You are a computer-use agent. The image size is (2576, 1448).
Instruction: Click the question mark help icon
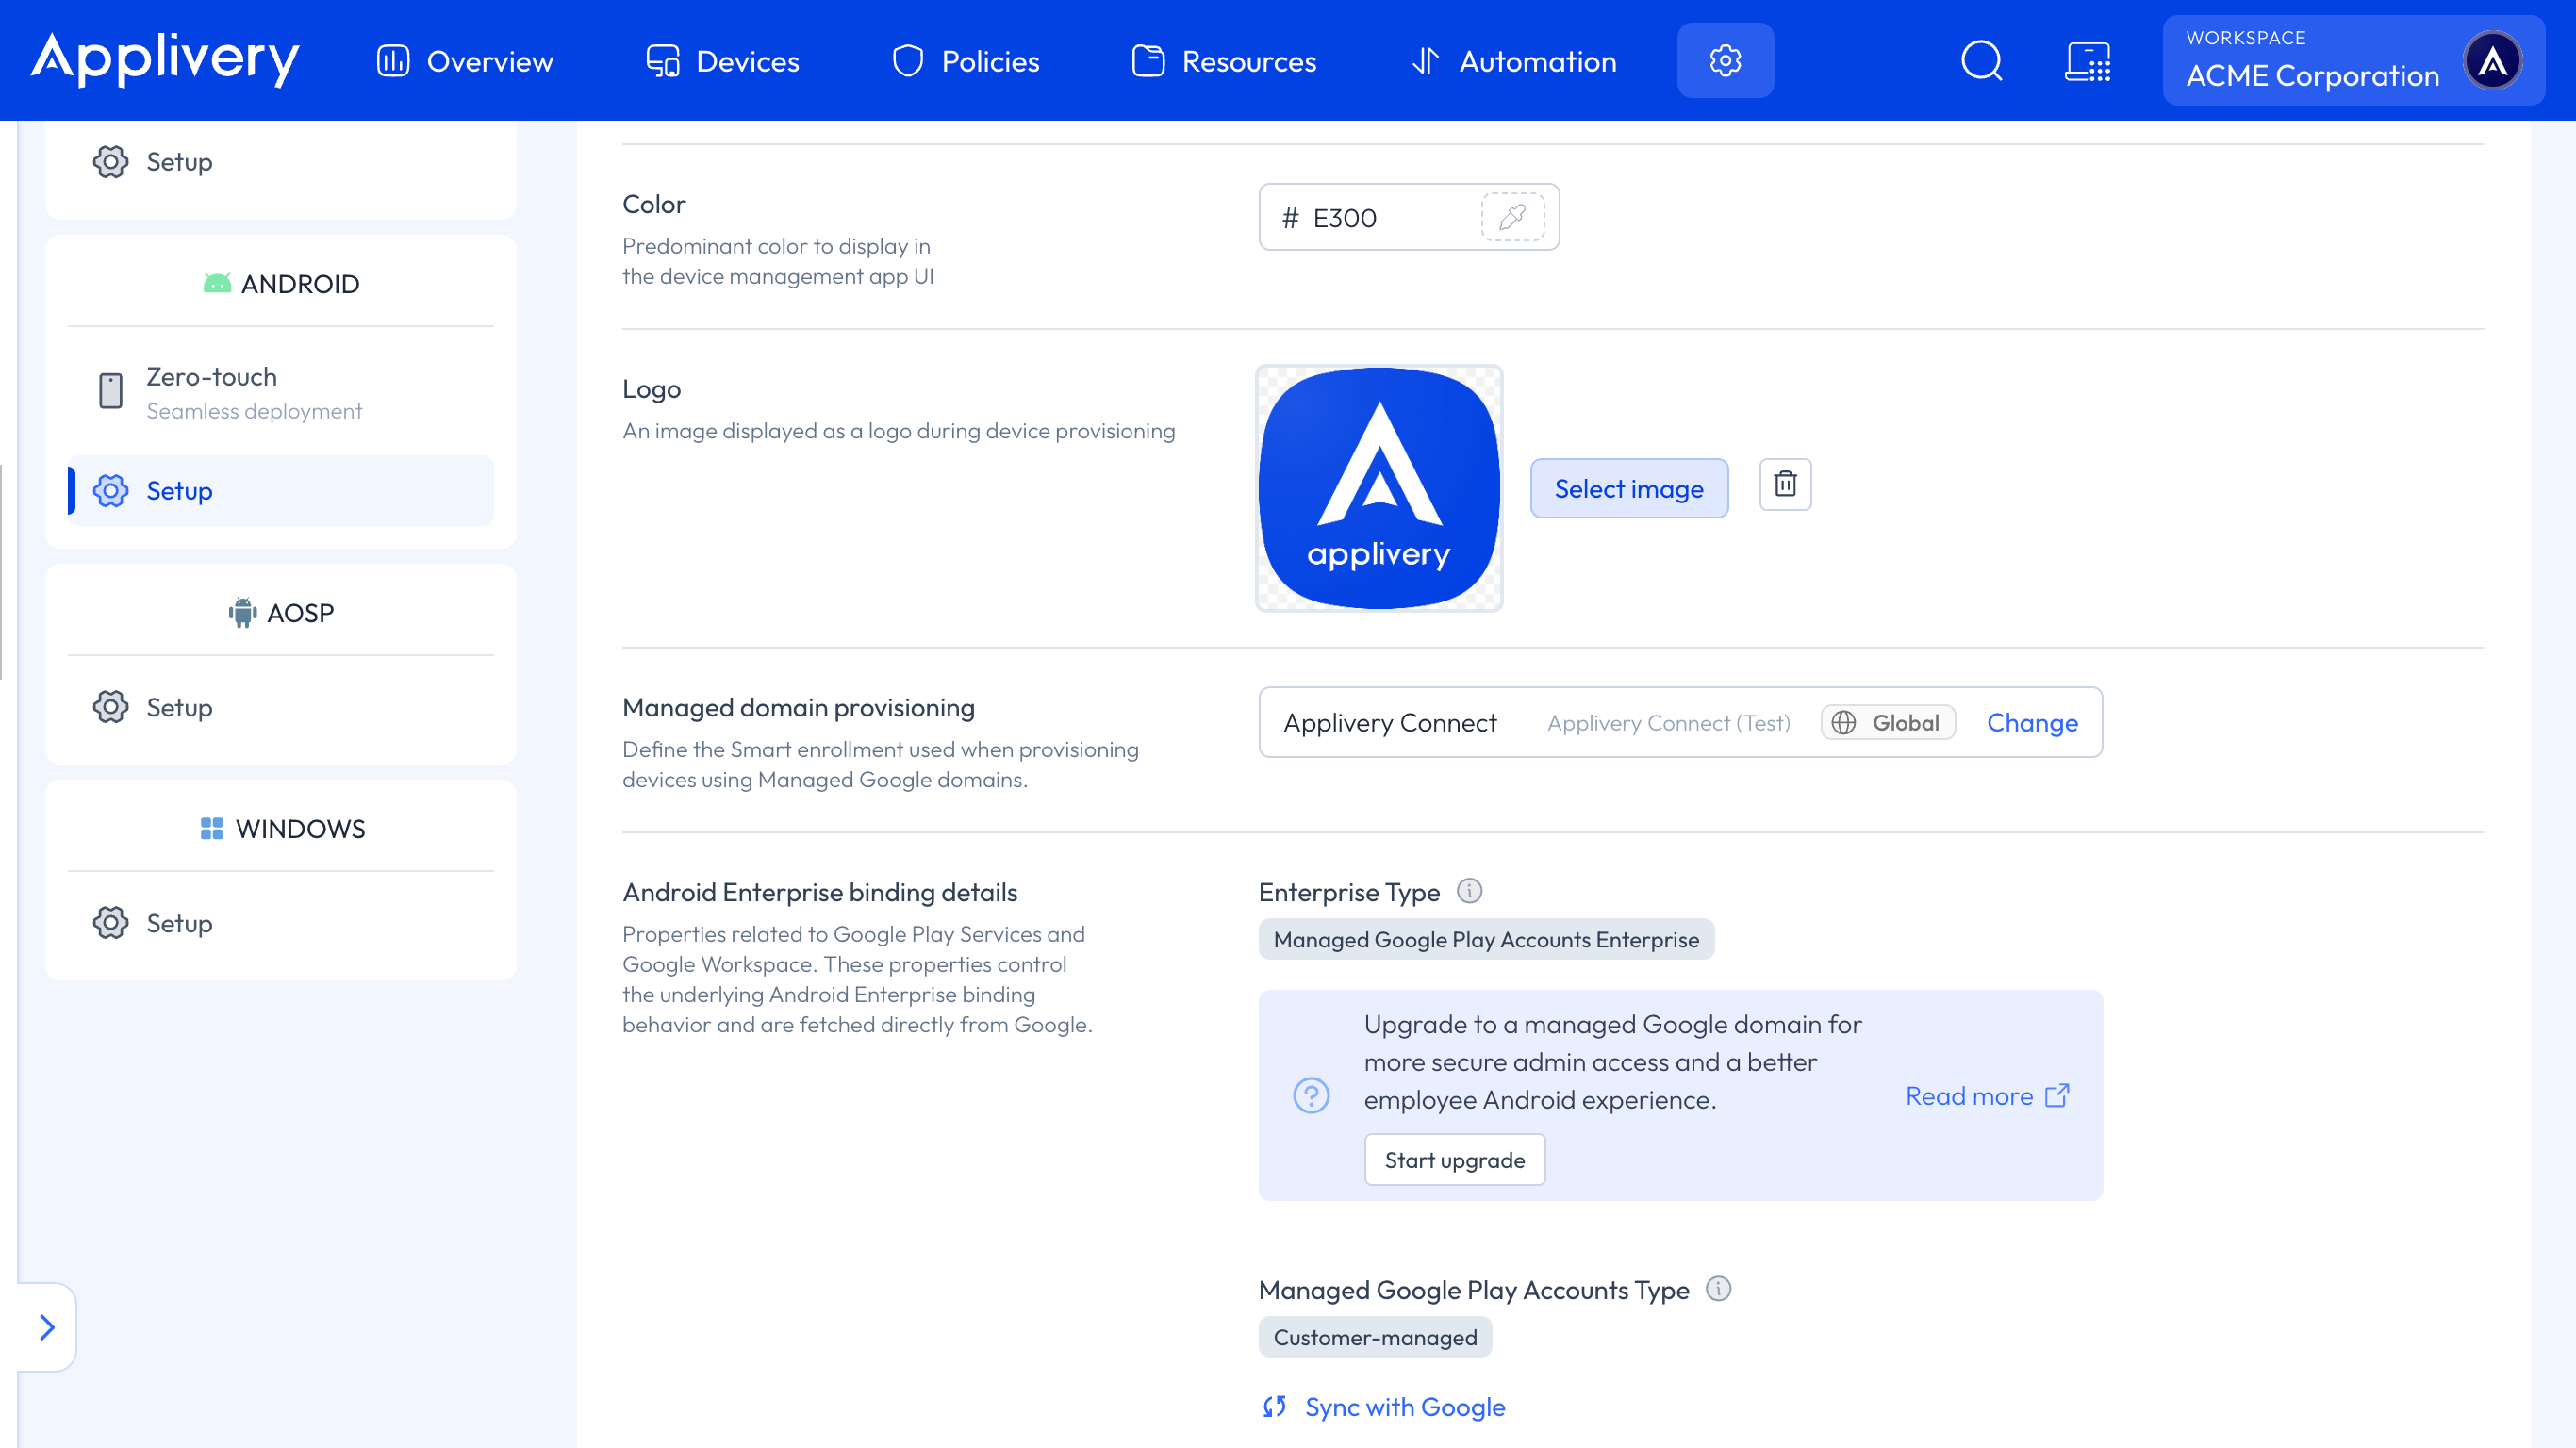point(1311,1095)
